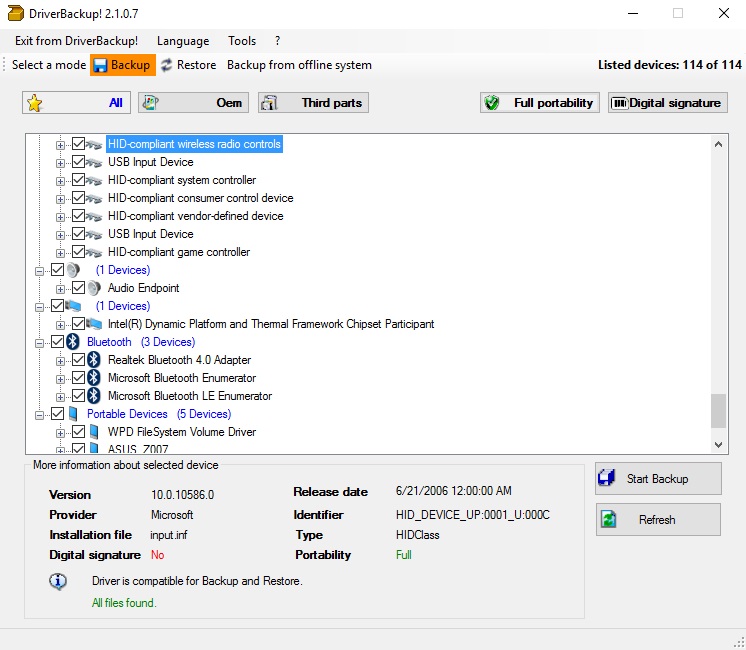Uncheck Portable Devices category checkbox
746x650 pixels.
point(58,414)
